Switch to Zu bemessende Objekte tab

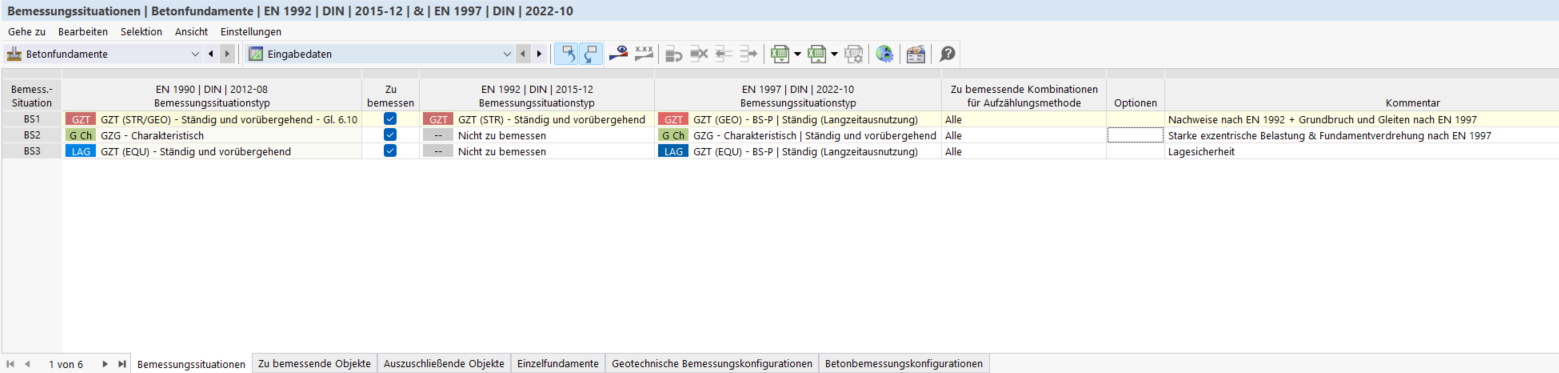pyautogui.click(x=314, y=364)
